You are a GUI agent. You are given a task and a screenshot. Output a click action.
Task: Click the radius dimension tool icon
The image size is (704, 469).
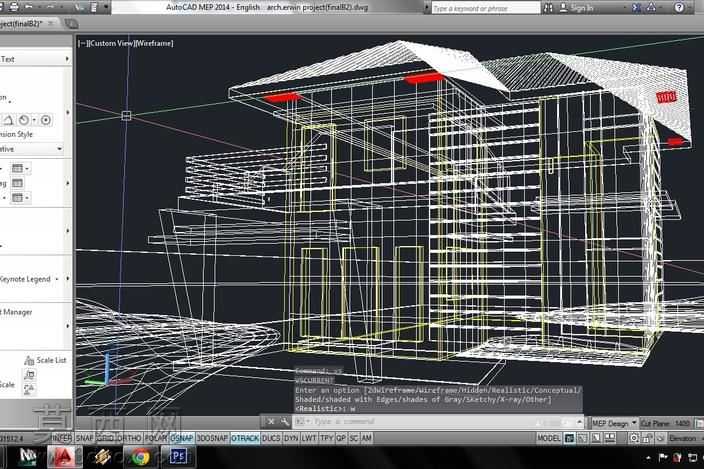click(24, 120)
